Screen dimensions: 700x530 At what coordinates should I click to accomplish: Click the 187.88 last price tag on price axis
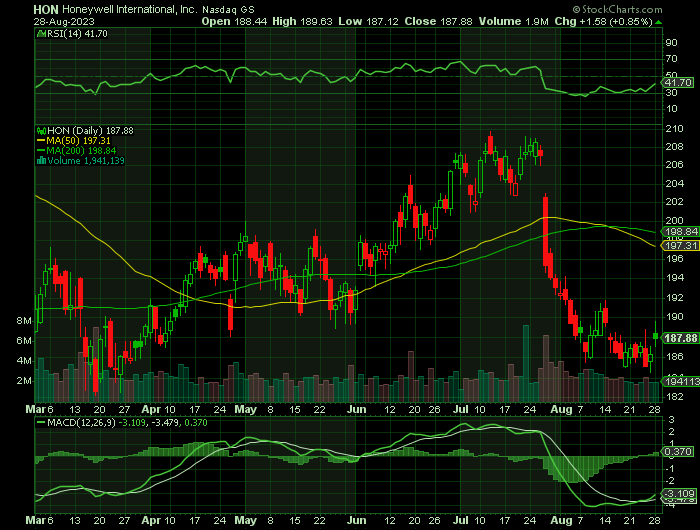tap(681, 338)
